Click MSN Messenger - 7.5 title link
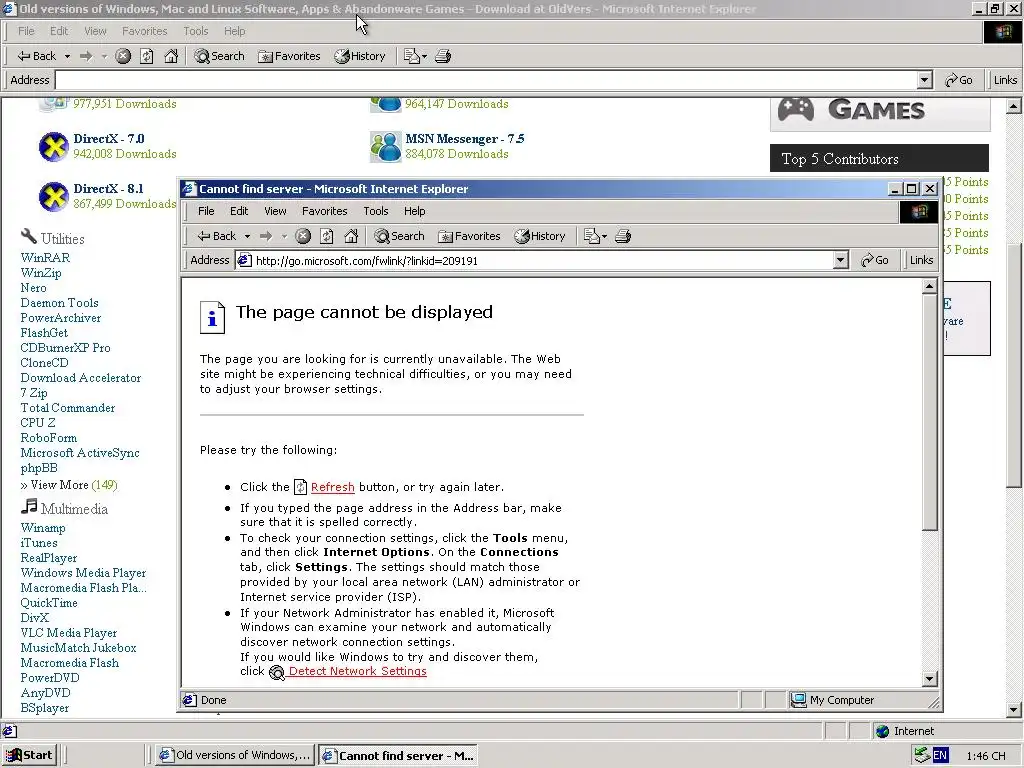Viewport: 1024px width, 768px height. point(464,139)
